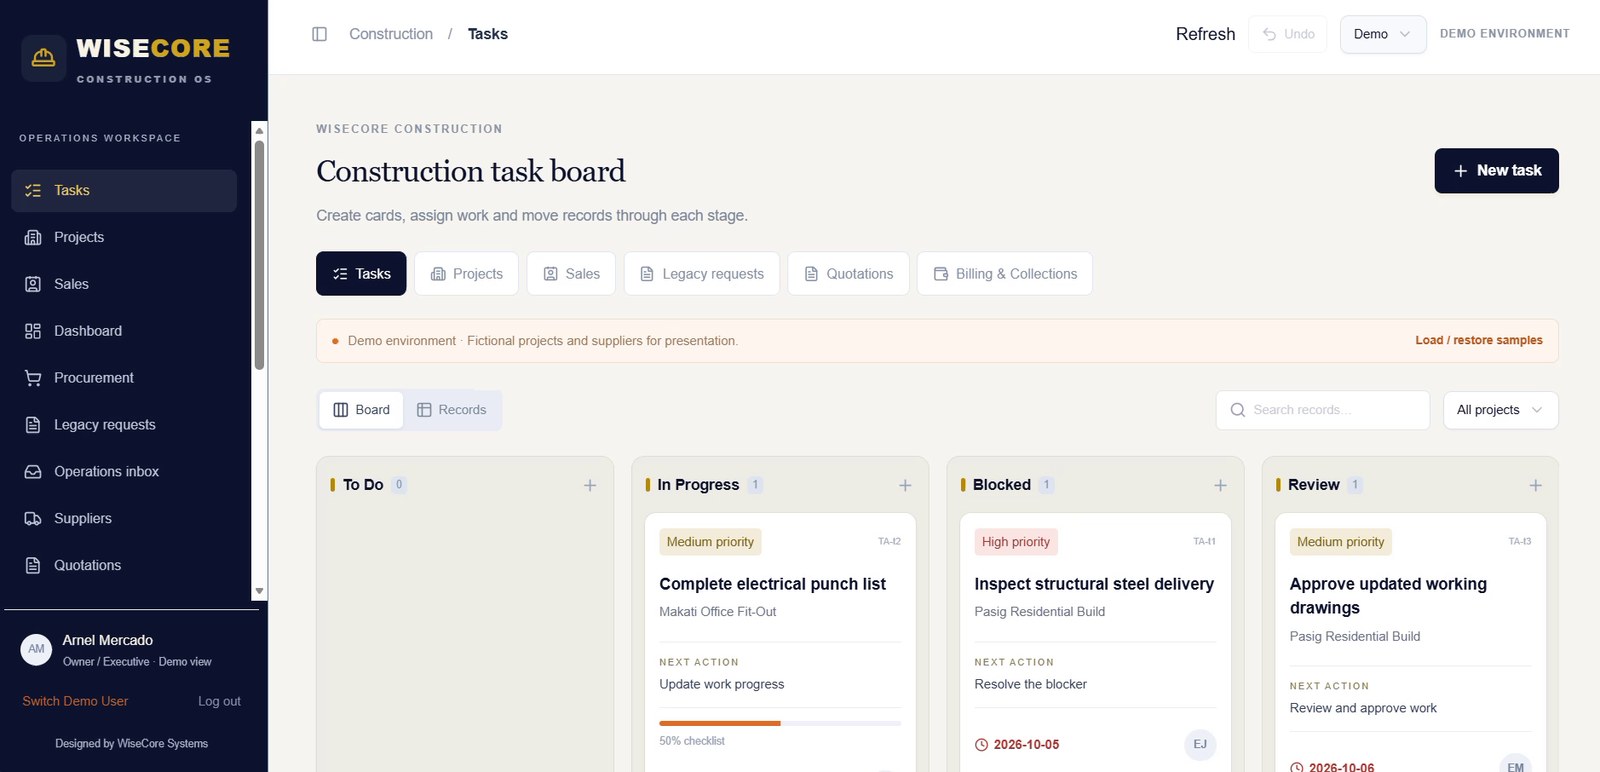Open Operations inbox in the sidebar
1600x772 pixels.
pyautogui.click(x=124, y=472)
